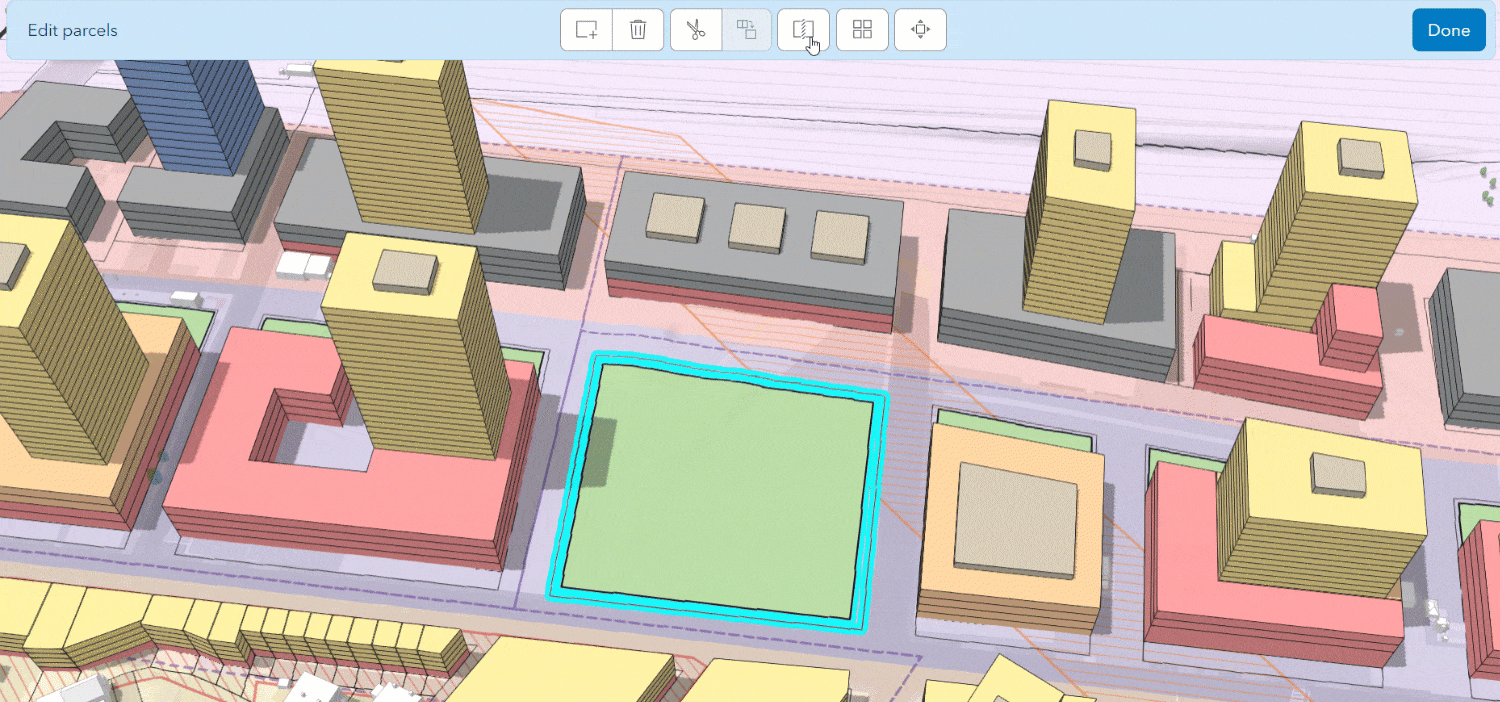Activate the adjust parcel boundary tool
The height and width of the screenshot is (702, 1500).
(x=804, y=30)
